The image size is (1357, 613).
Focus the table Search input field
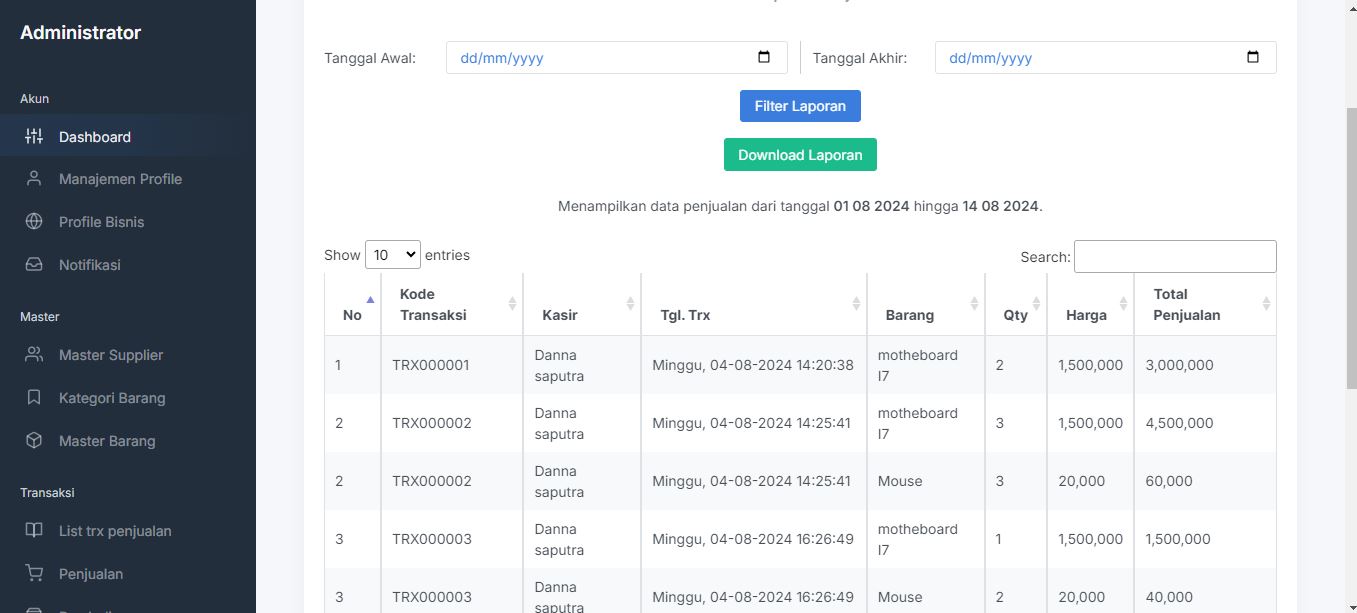coord(1175,256)
